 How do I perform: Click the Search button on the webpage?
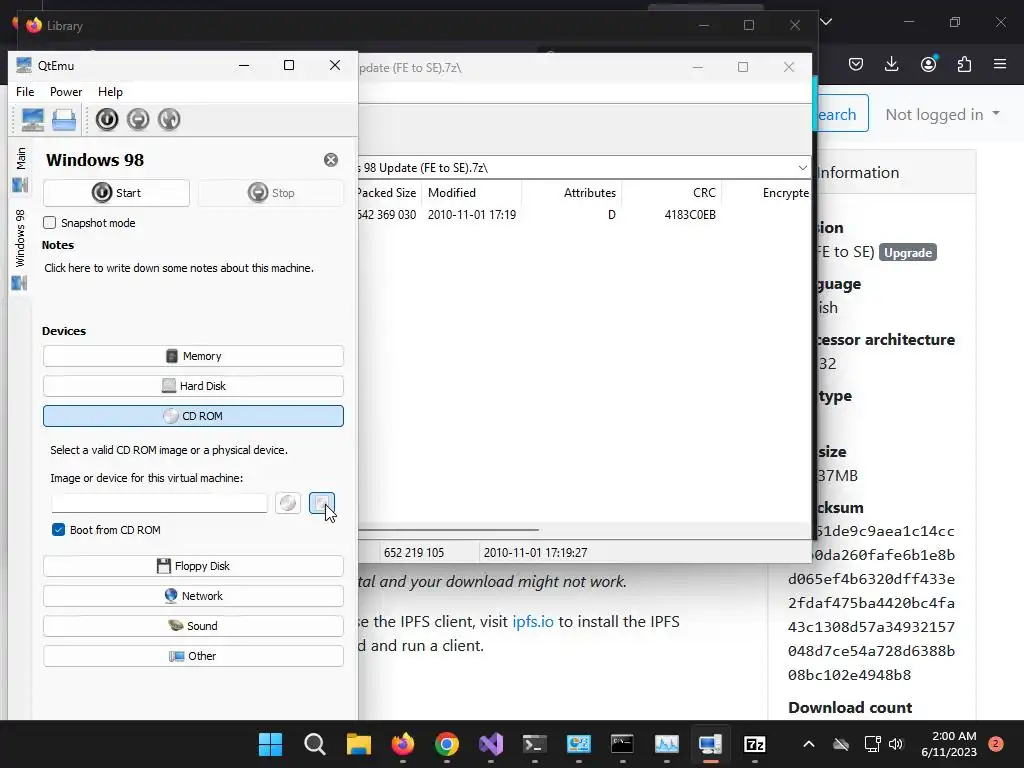click(x=840, y=114)
